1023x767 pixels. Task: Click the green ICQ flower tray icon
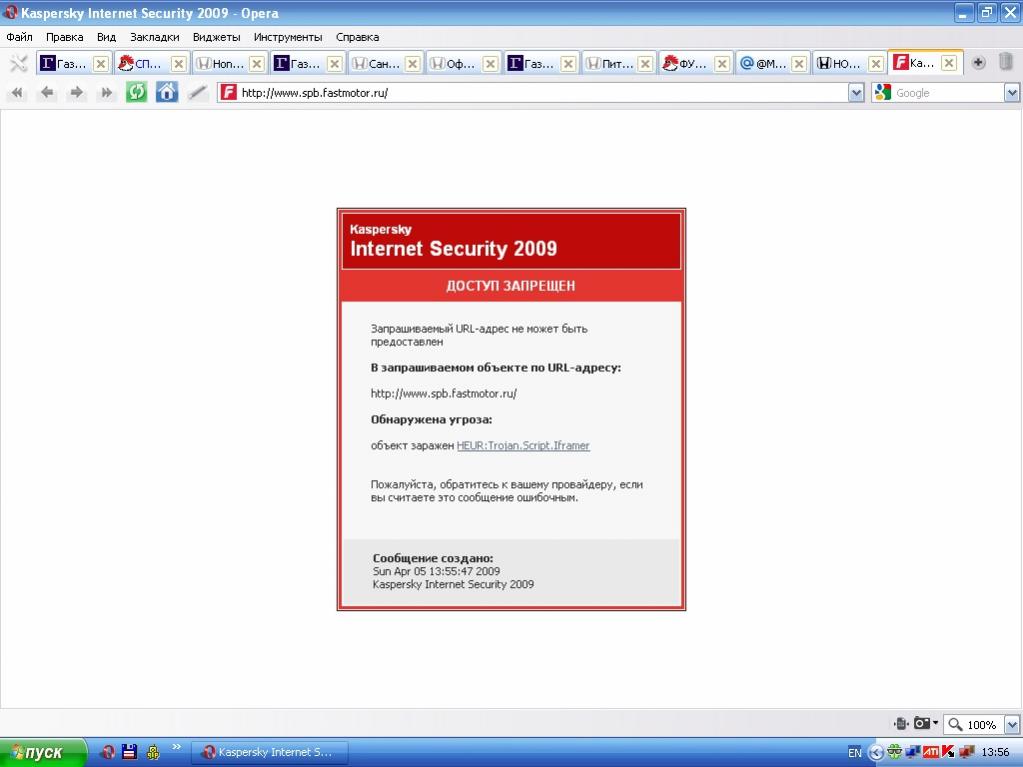tap(894, 753)
